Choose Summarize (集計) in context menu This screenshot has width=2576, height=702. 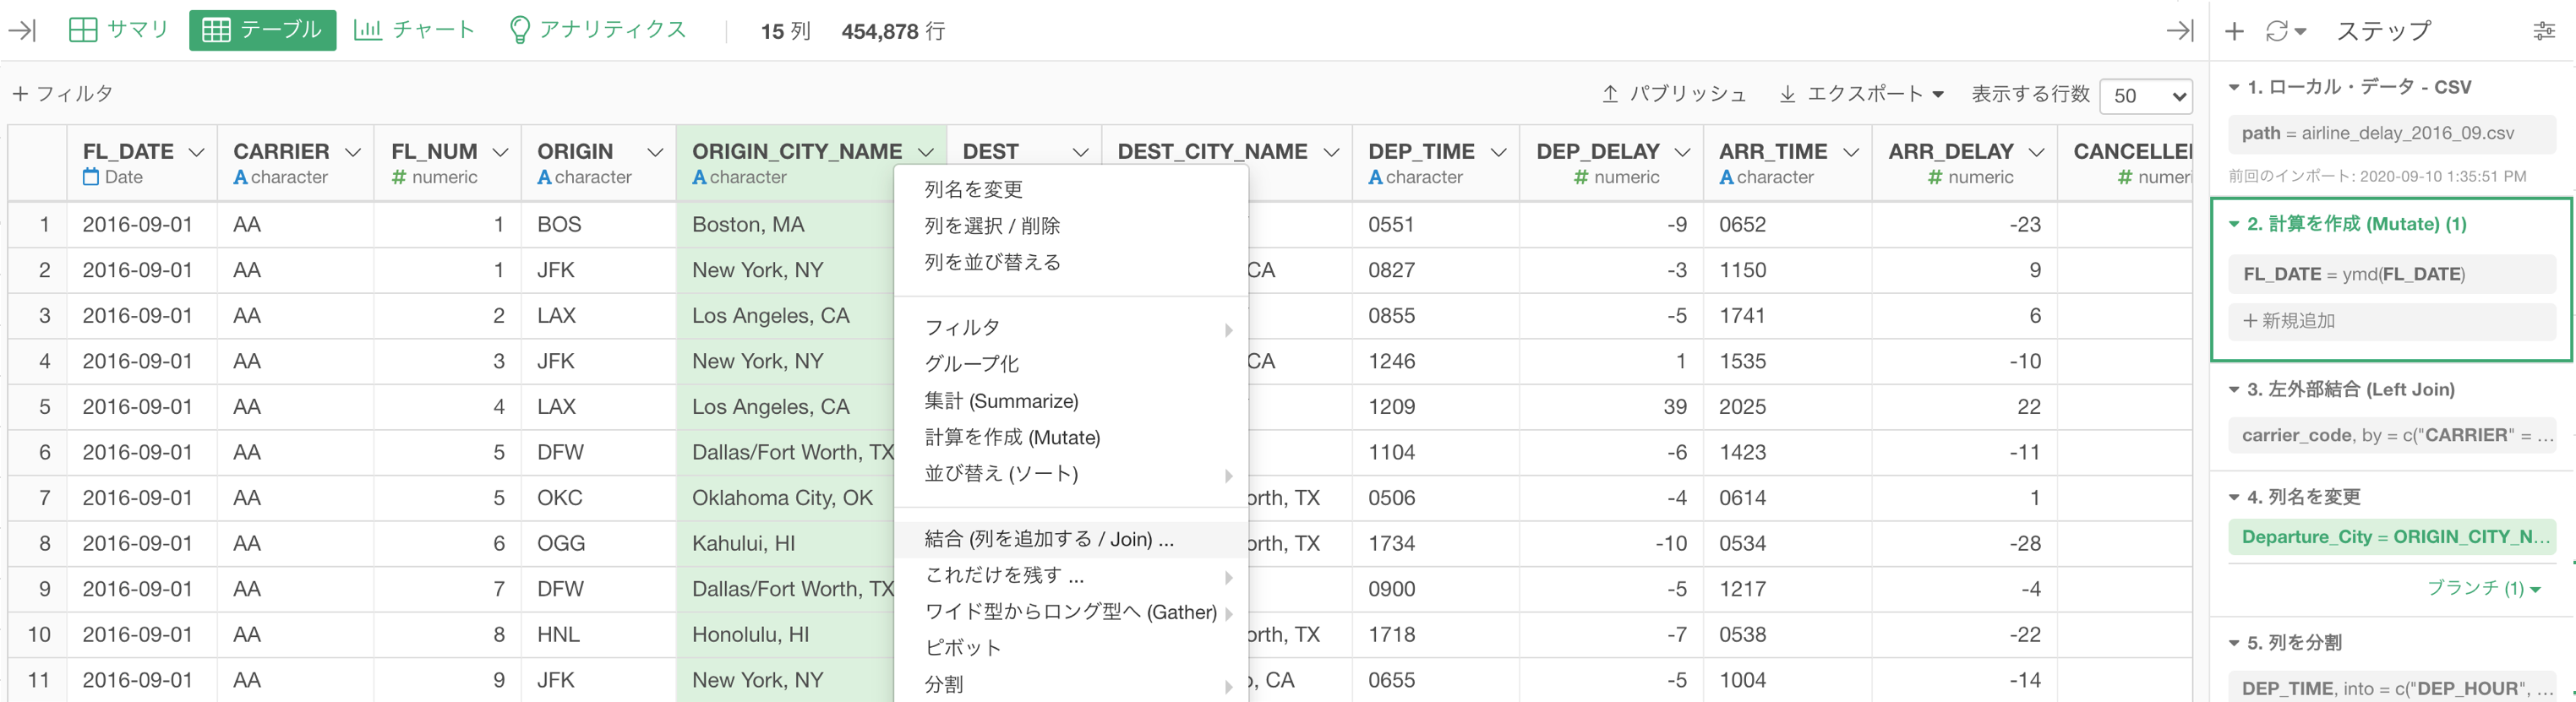1001,401
